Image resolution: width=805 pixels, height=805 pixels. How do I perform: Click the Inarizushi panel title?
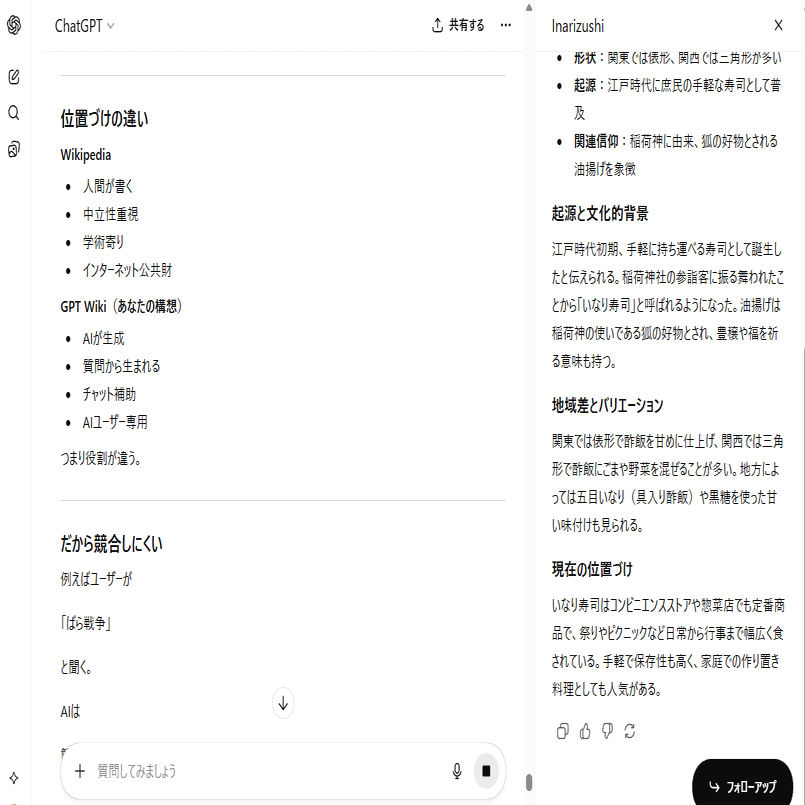click(x=578, y=26)
